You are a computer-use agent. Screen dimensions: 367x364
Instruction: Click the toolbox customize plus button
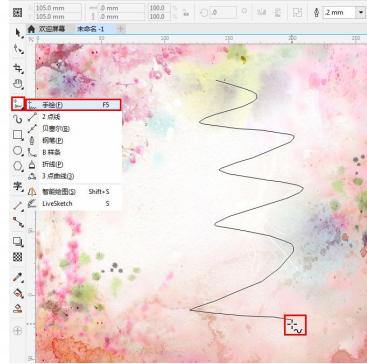click(18, 331)
